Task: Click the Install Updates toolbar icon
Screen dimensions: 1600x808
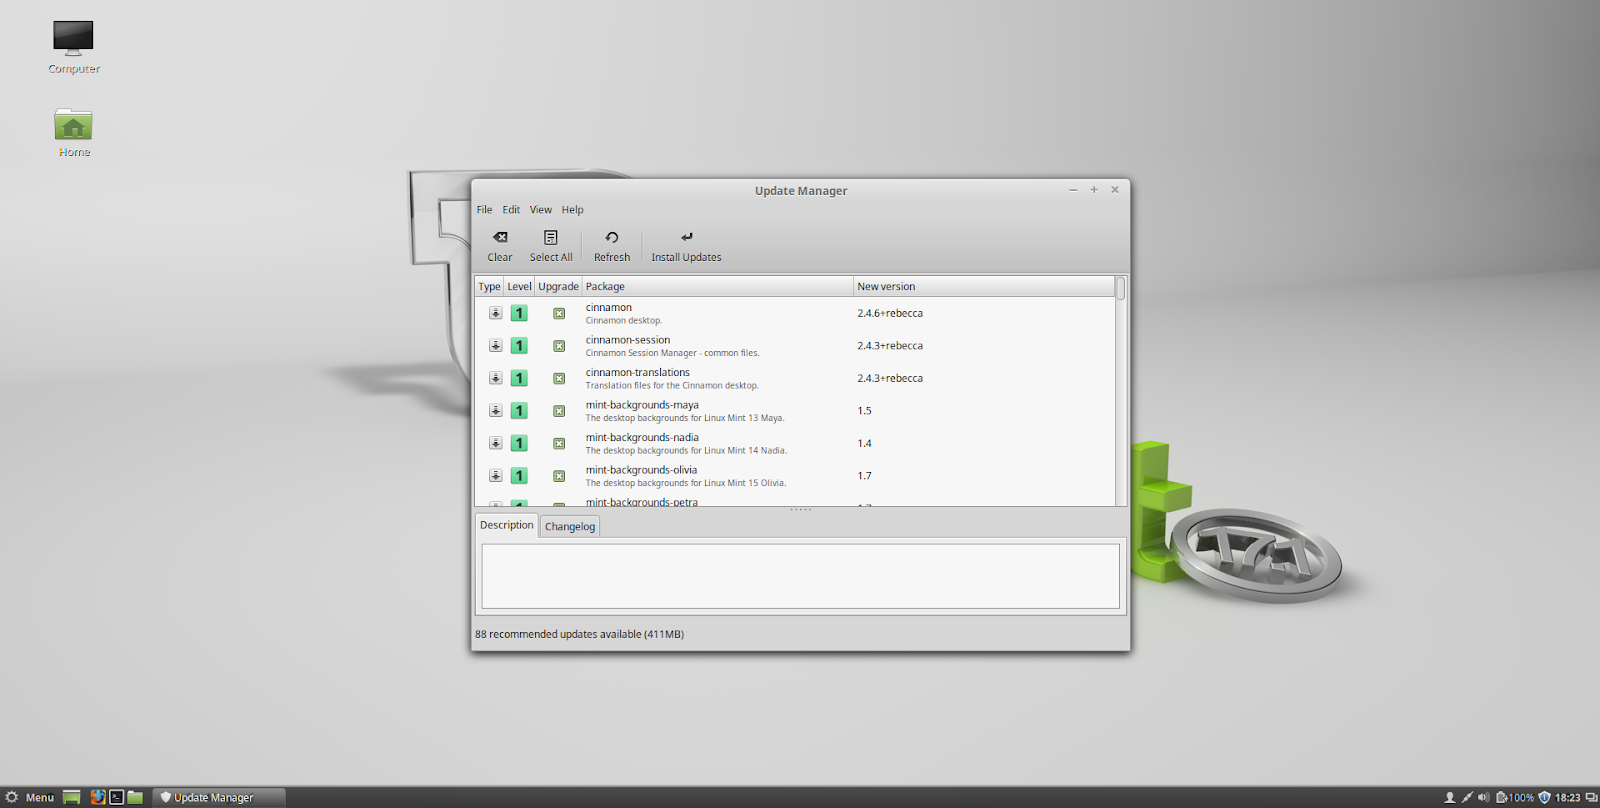Action: pyautogui.click(x=686, y=237)
